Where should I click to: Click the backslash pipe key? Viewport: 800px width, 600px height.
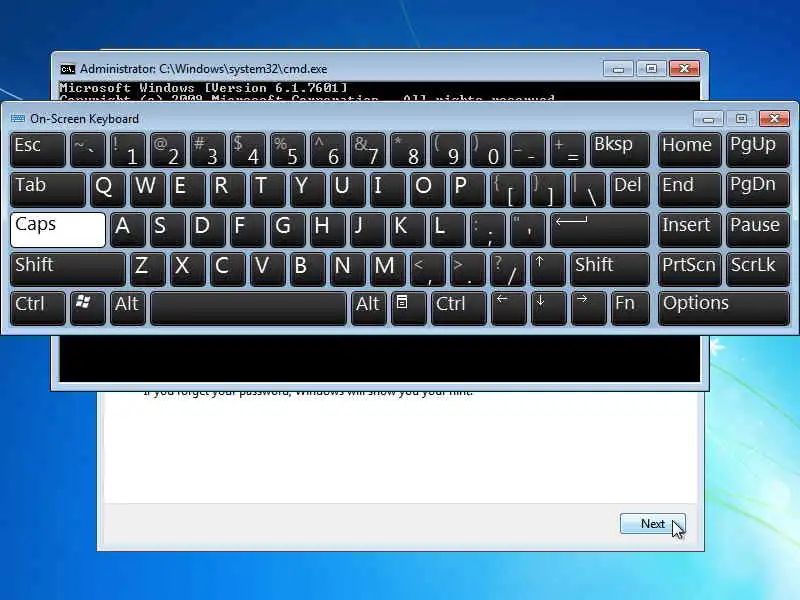coord(588,189)
